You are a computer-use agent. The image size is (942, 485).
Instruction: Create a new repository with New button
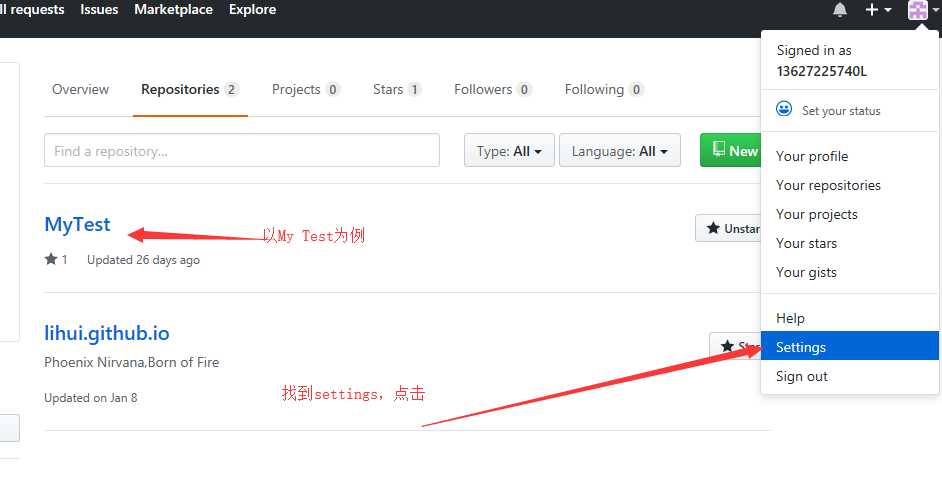[731, 150]
